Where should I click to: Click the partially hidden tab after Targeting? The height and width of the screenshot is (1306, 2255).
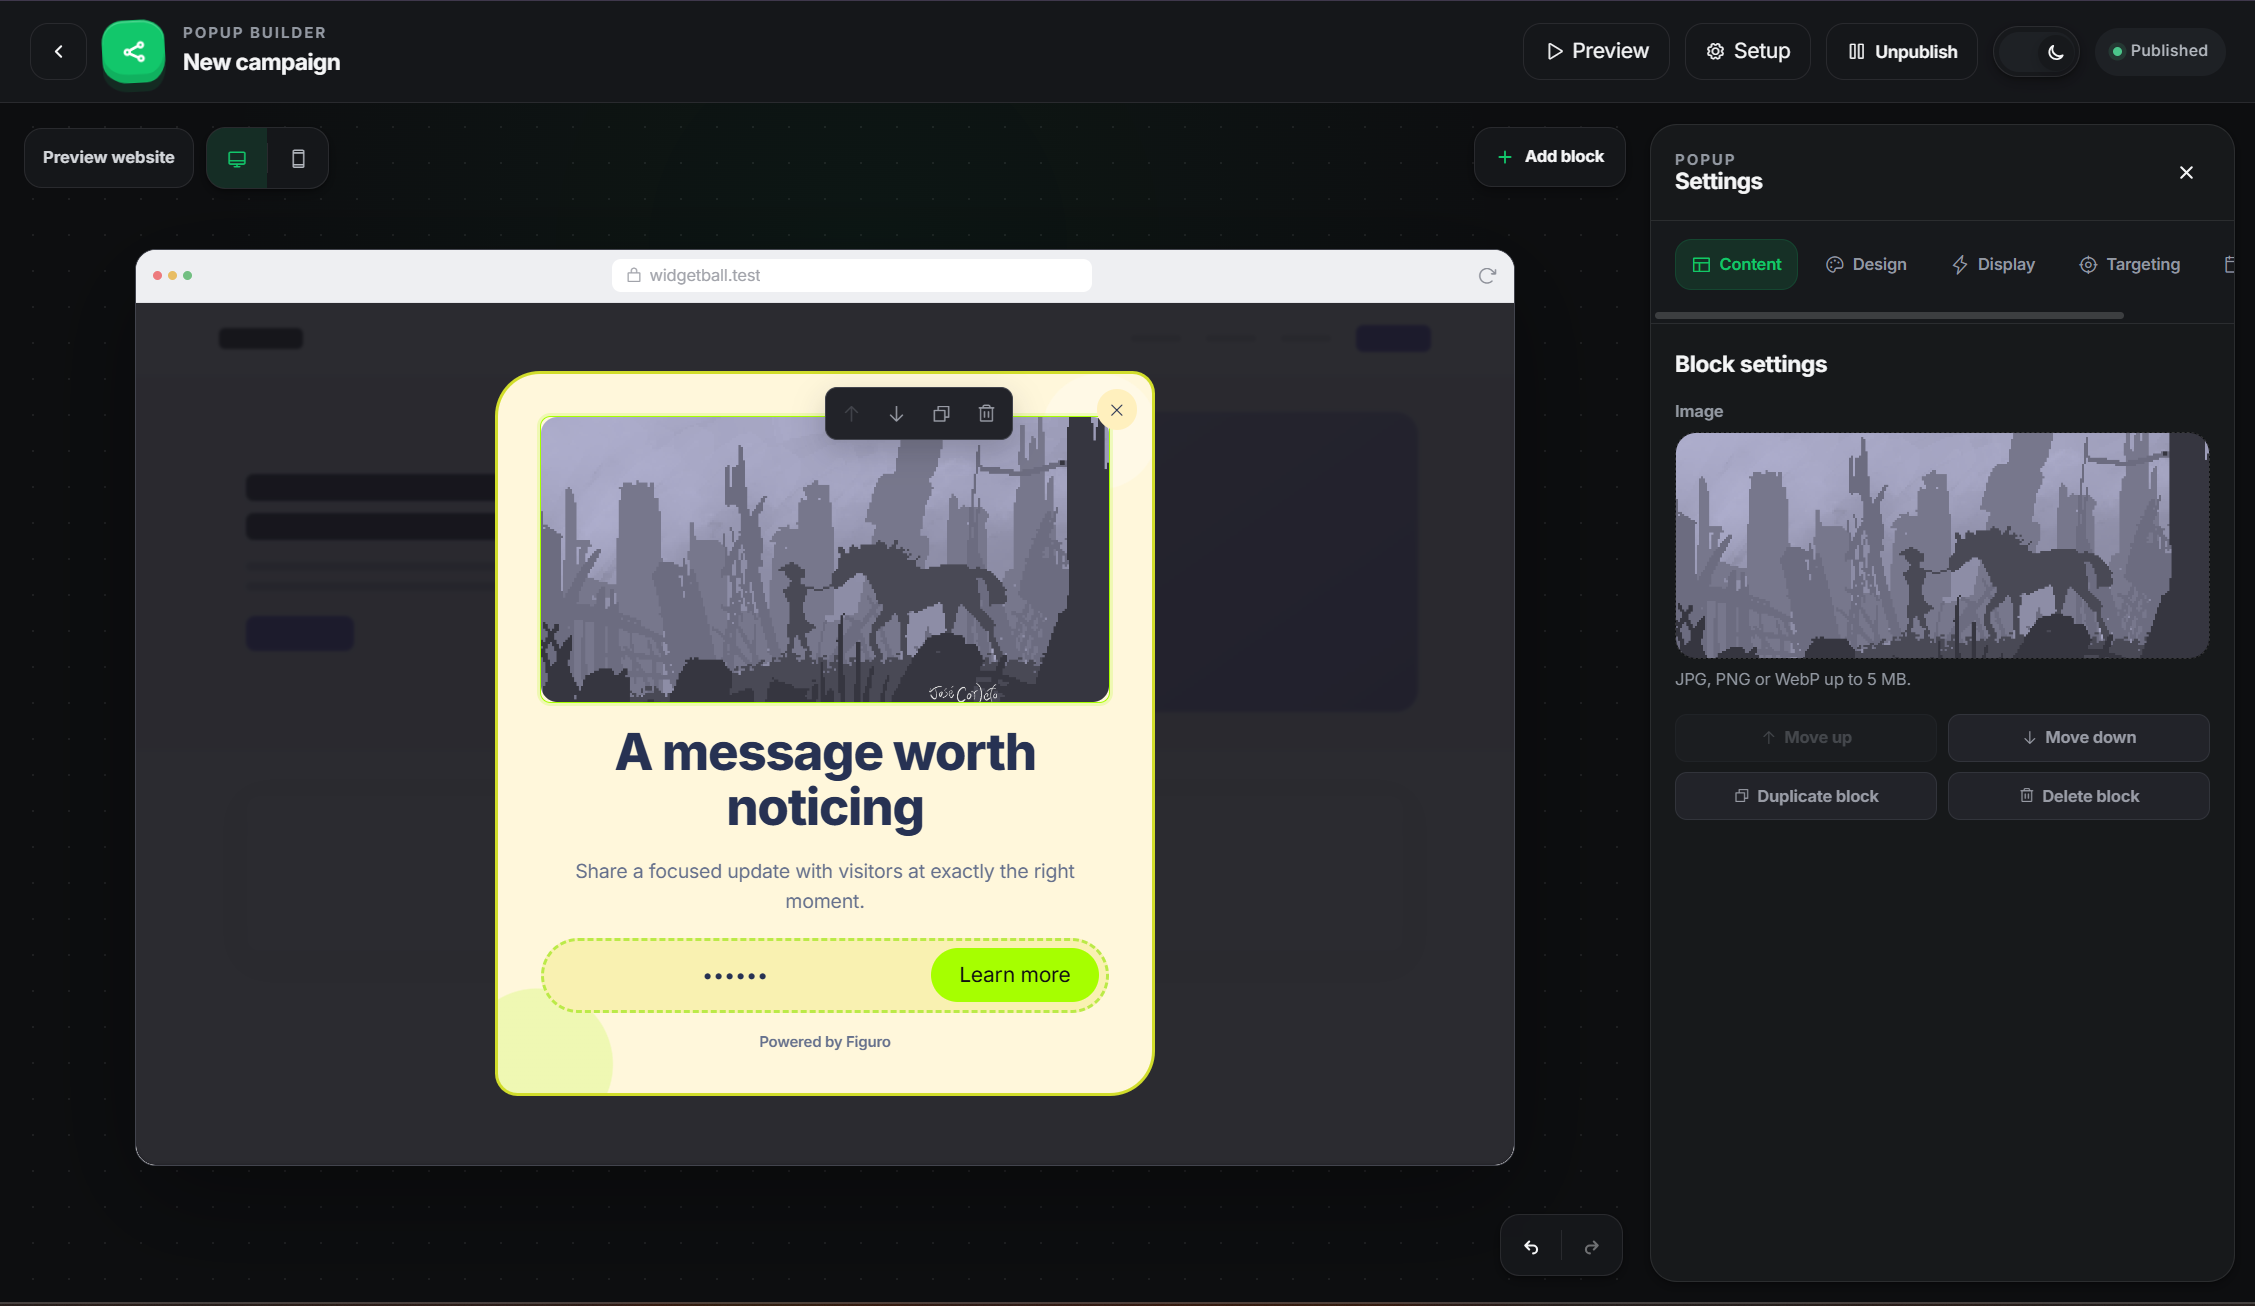tap(2230, 264)
